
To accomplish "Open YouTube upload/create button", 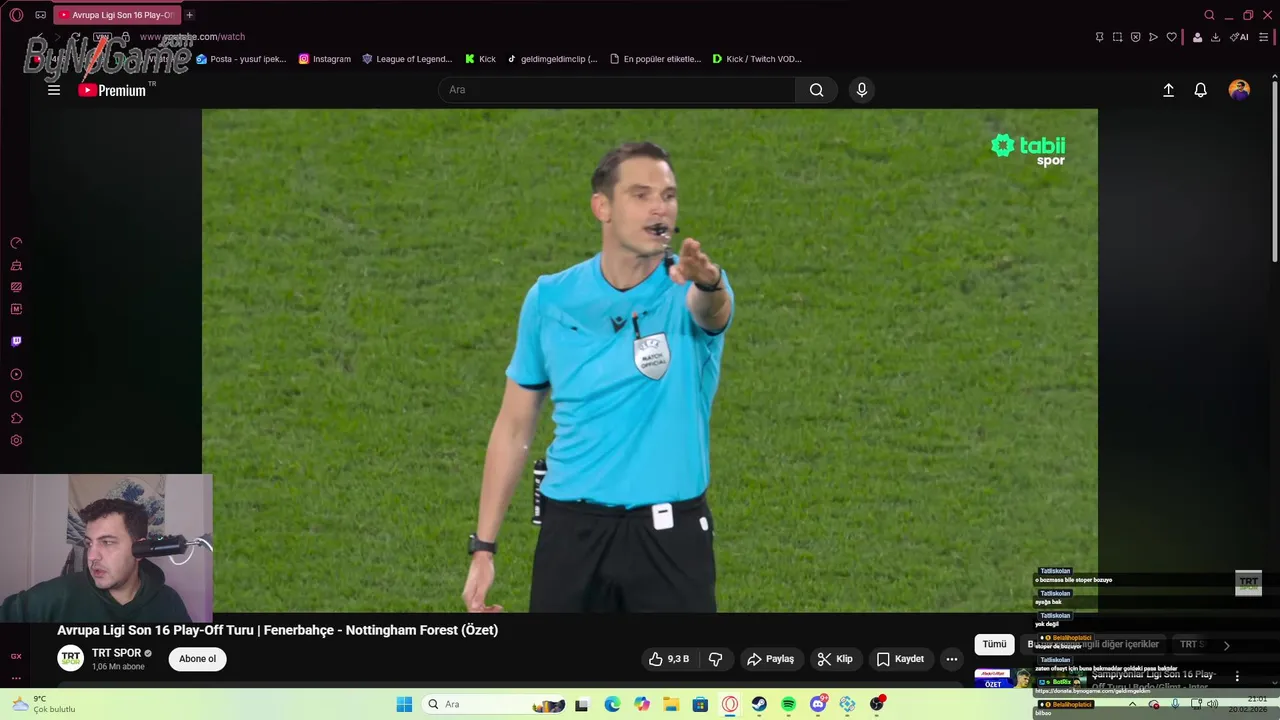I will pos(1168,90).
